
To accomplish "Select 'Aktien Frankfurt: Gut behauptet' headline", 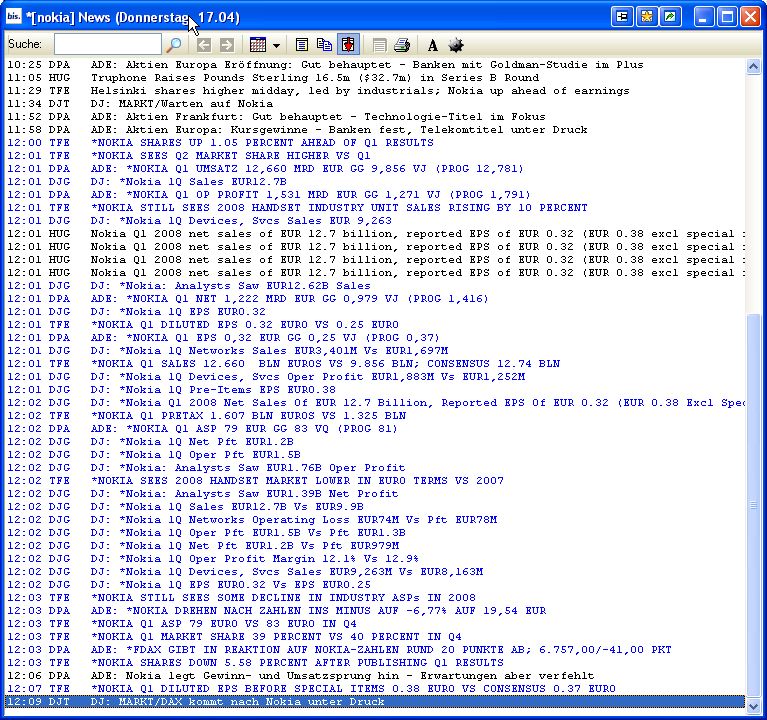I will click(376, 116).
